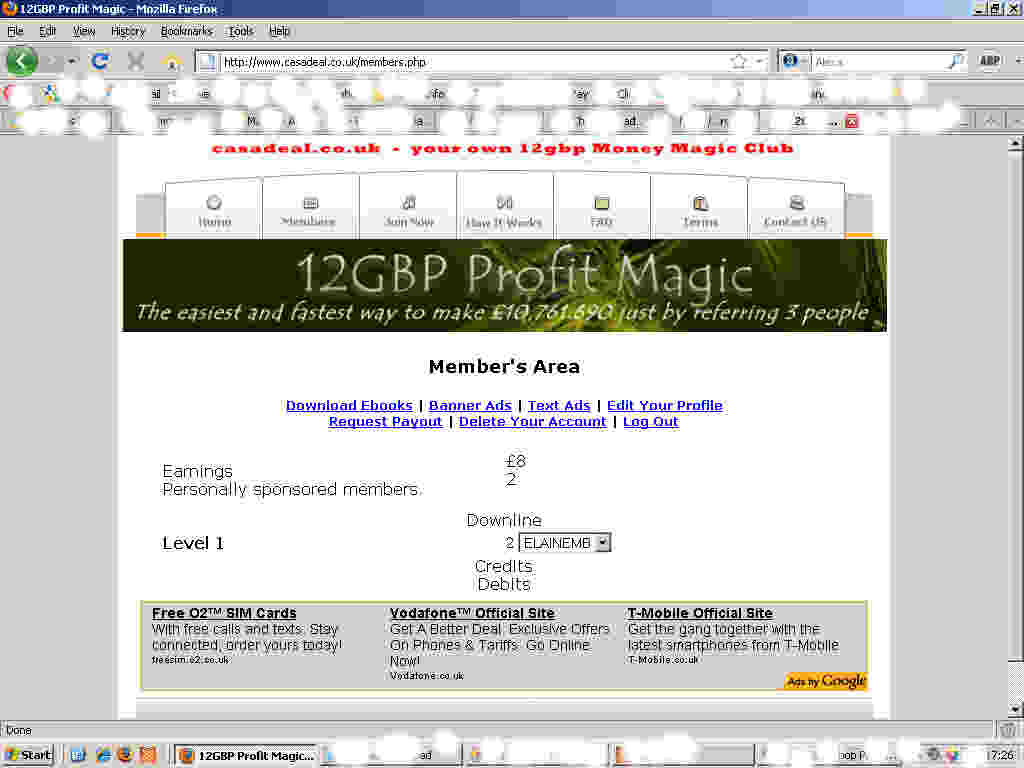Click the Member's Area heading

pyautogui.click(x=504, y=367)
